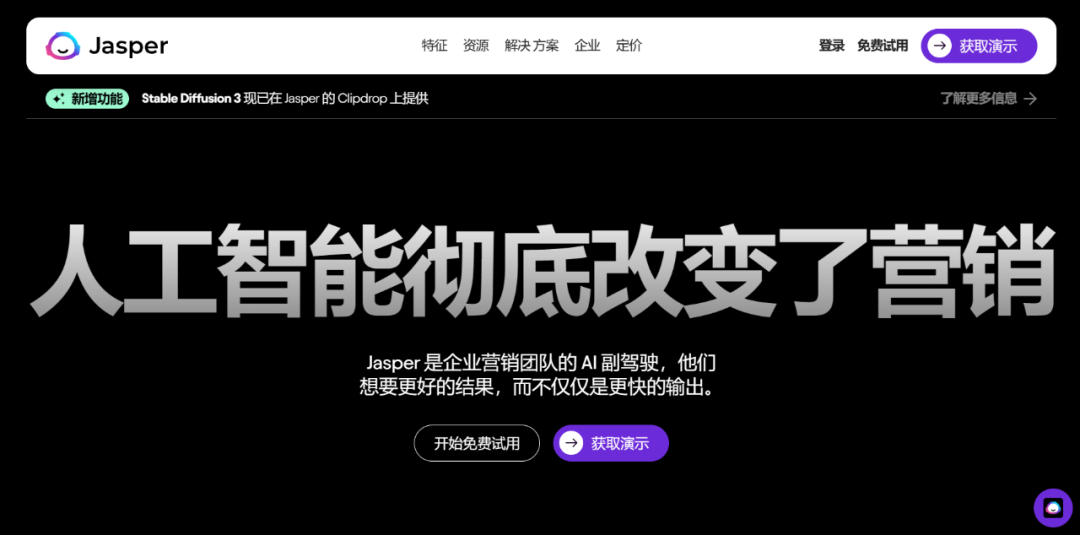Click the 登录 link
This screenshot has width=1080, height=535.
tap(831, 46)
